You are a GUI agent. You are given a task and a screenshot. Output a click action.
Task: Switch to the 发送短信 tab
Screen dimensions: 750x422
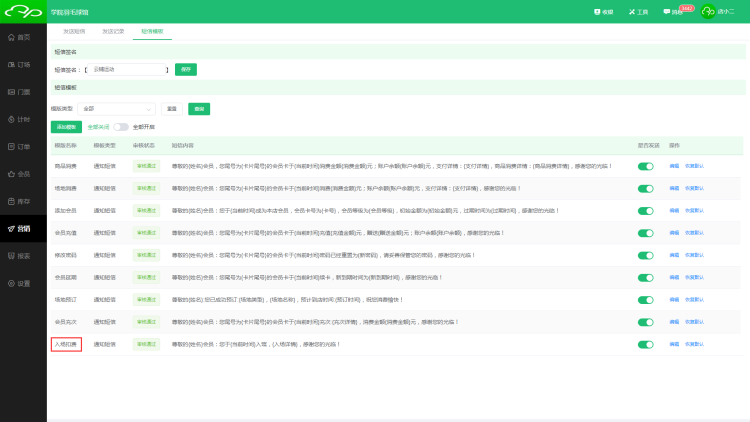(x=74, y=32)
